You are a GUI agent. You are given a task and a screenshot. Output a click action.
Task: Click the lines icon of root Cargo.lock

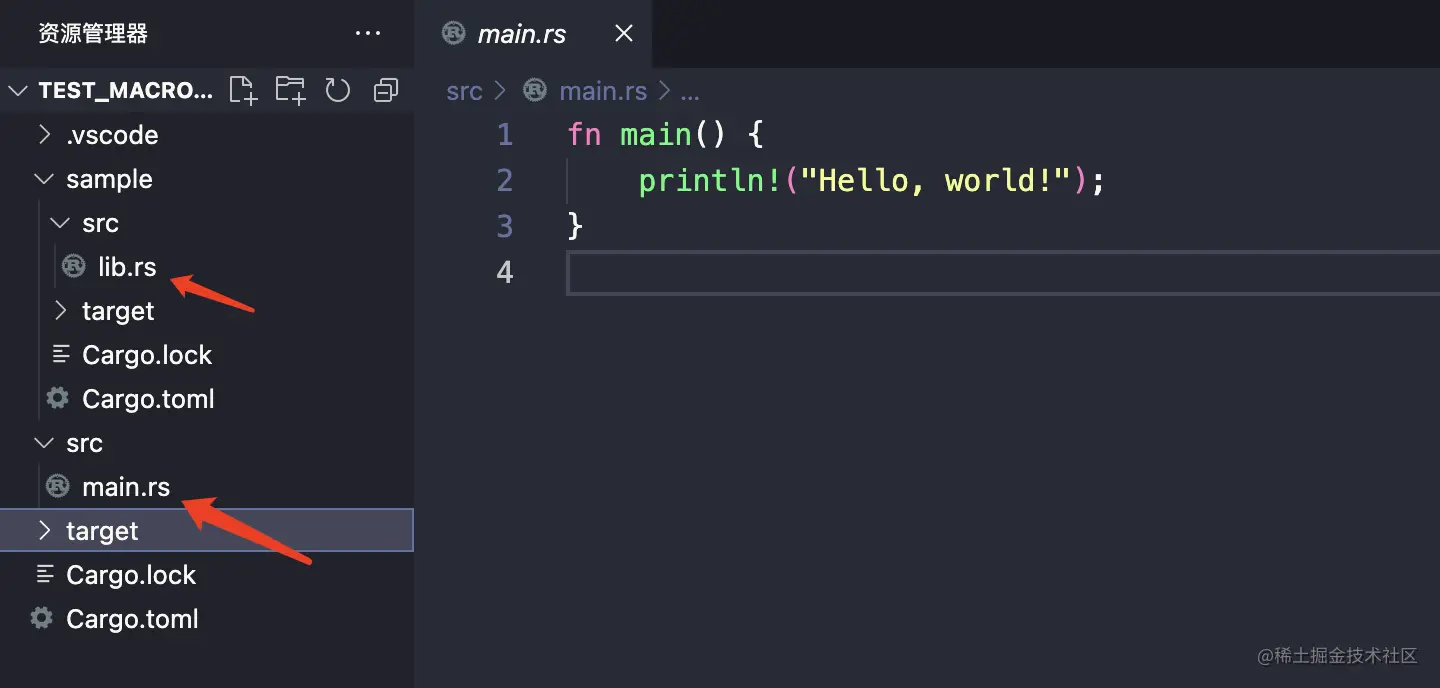pos(45,574)
